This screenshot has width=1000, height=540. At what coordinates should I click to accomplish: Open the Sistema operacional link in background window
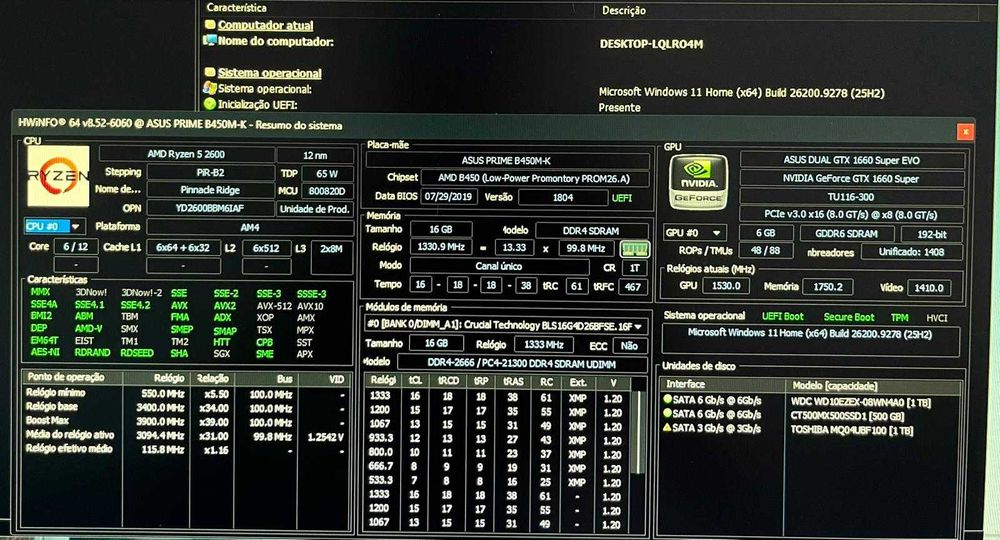[269, 73]
